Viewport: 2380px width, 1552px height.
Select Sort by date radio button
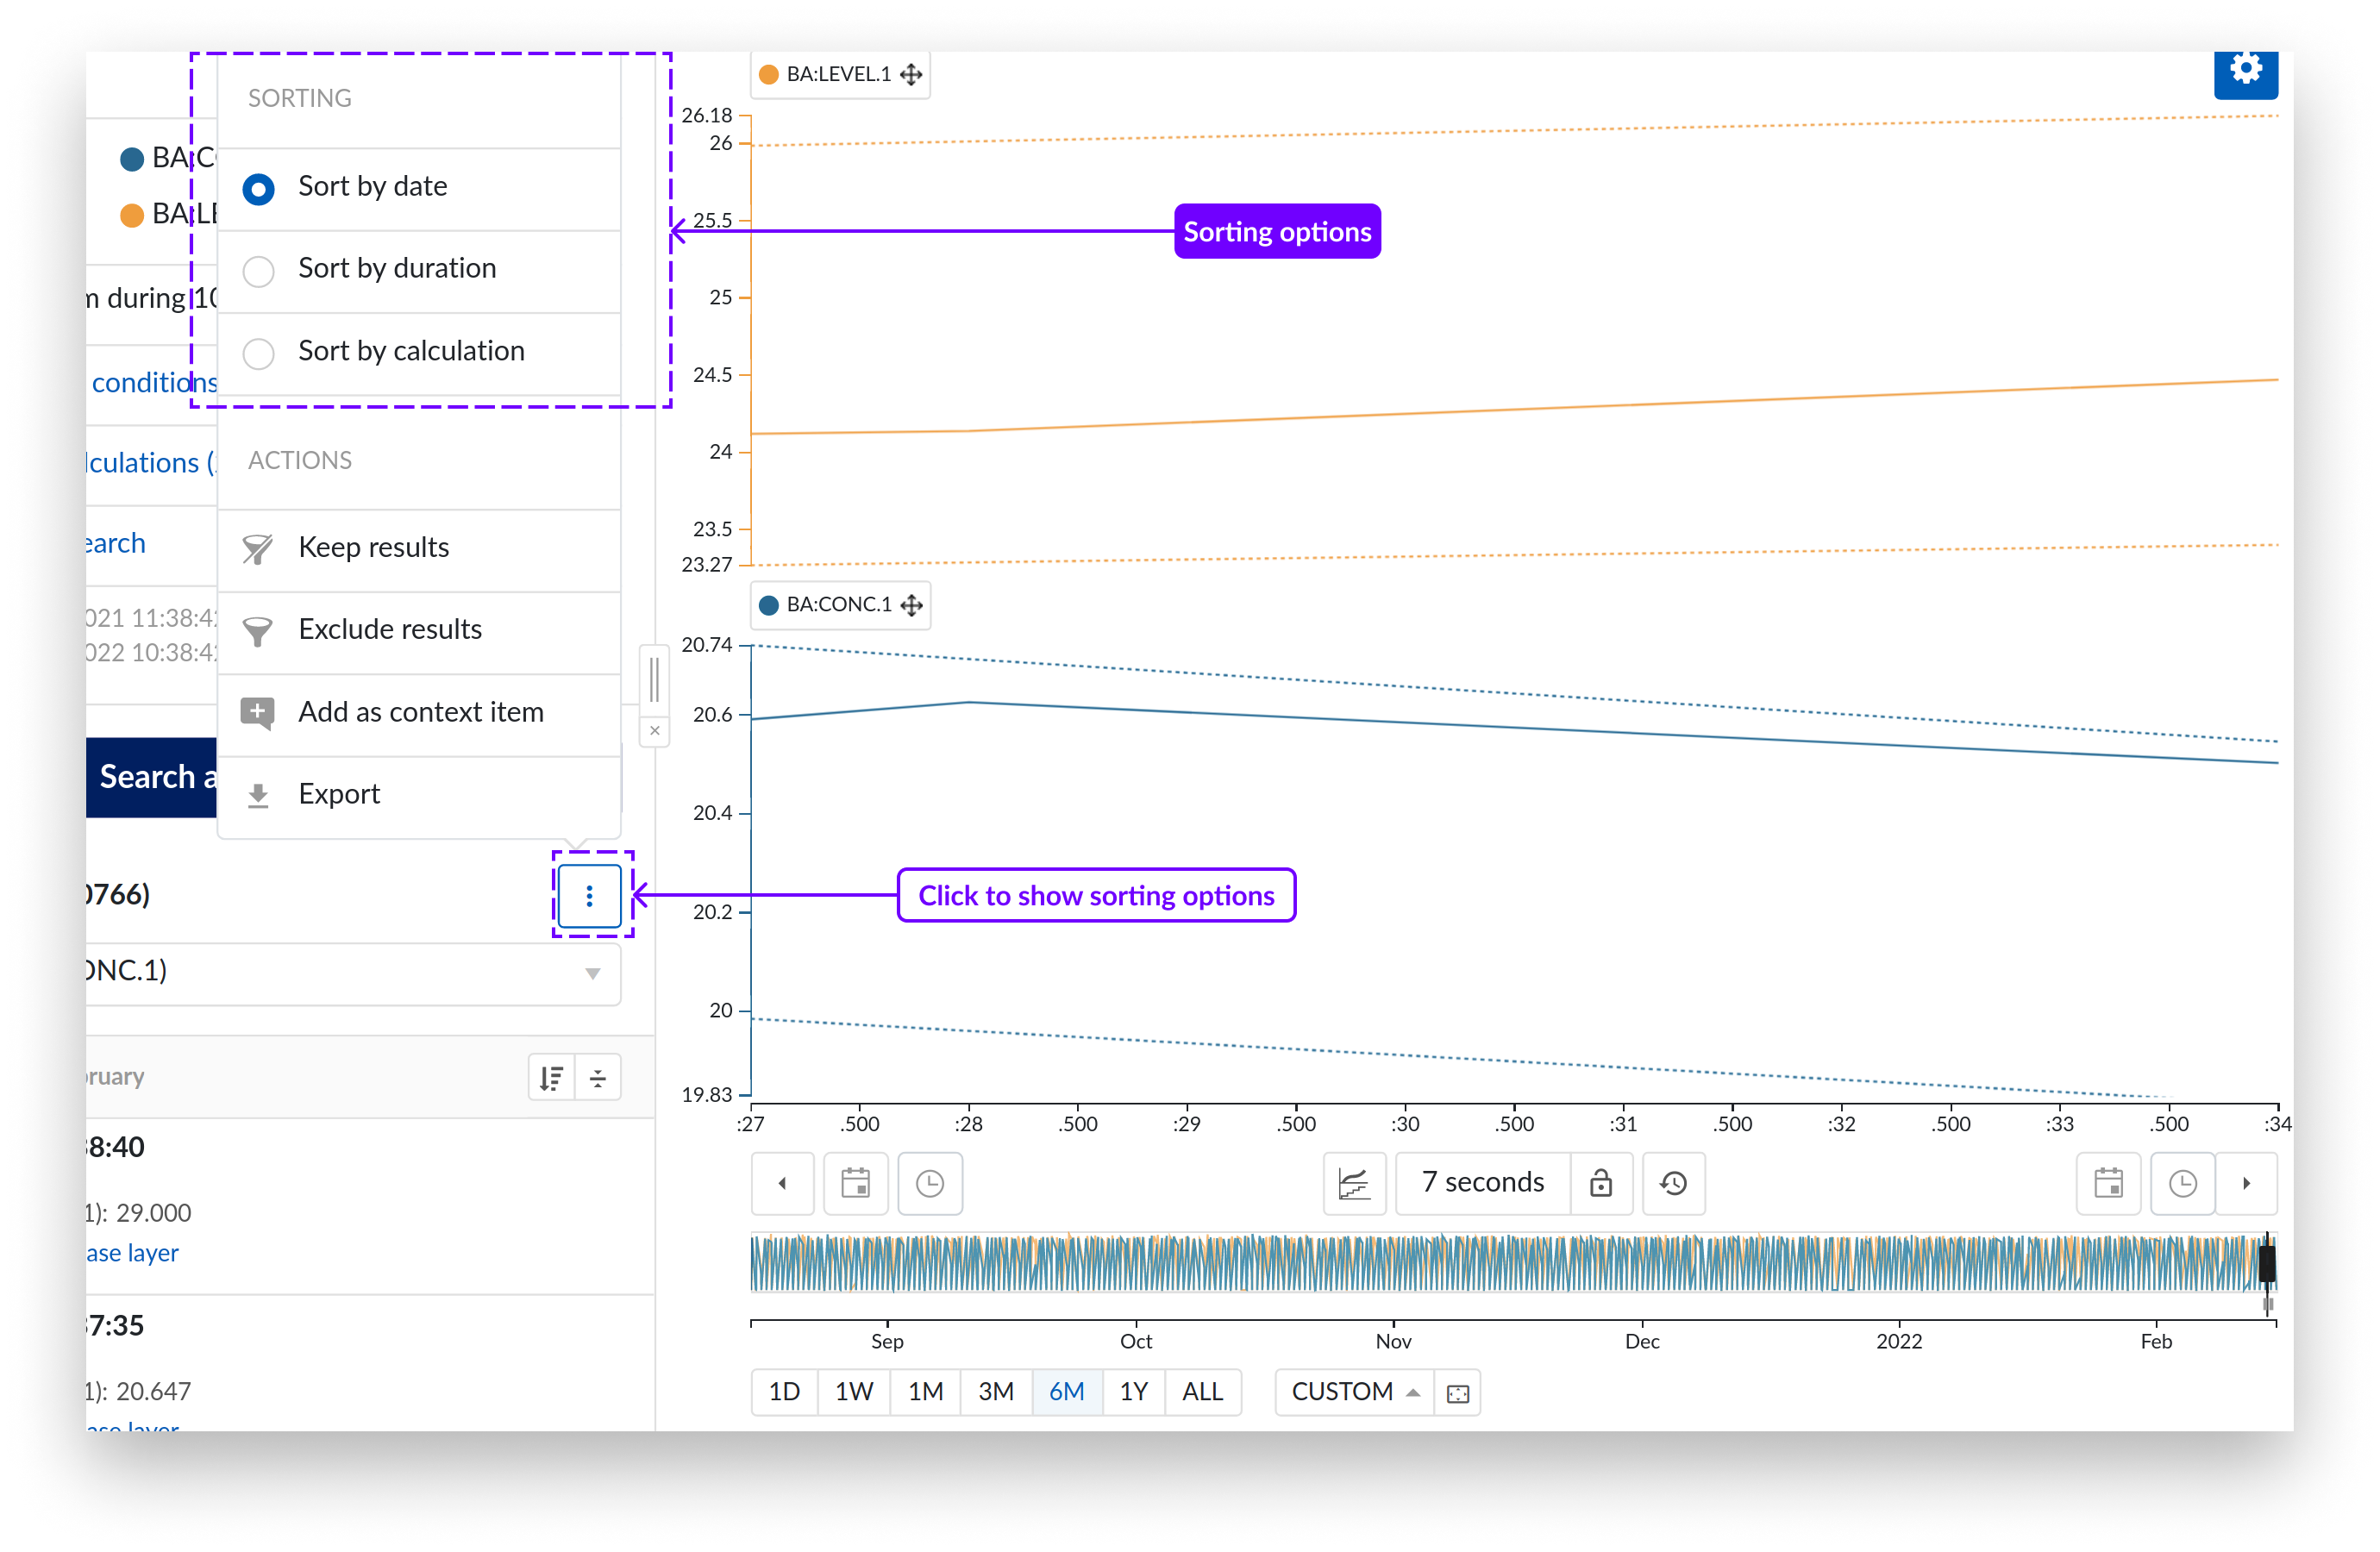[259, 188]
